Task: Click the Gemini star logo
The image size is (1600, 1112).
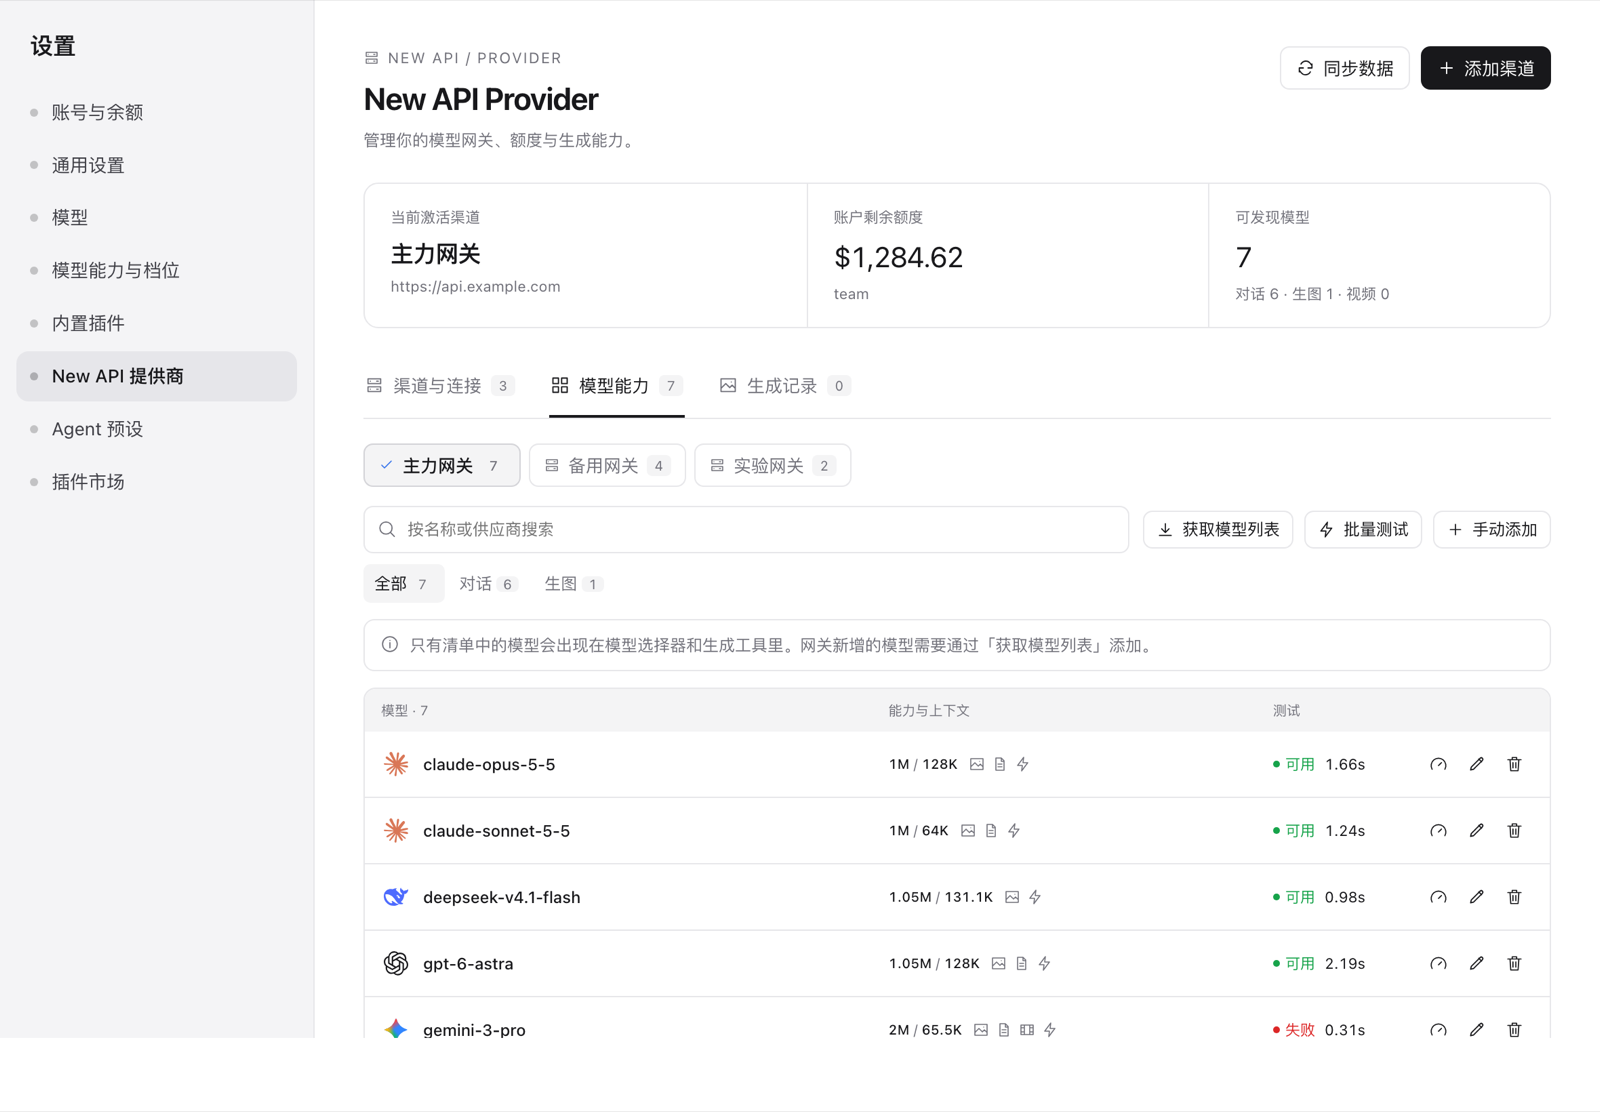Action: [396, 1029]
